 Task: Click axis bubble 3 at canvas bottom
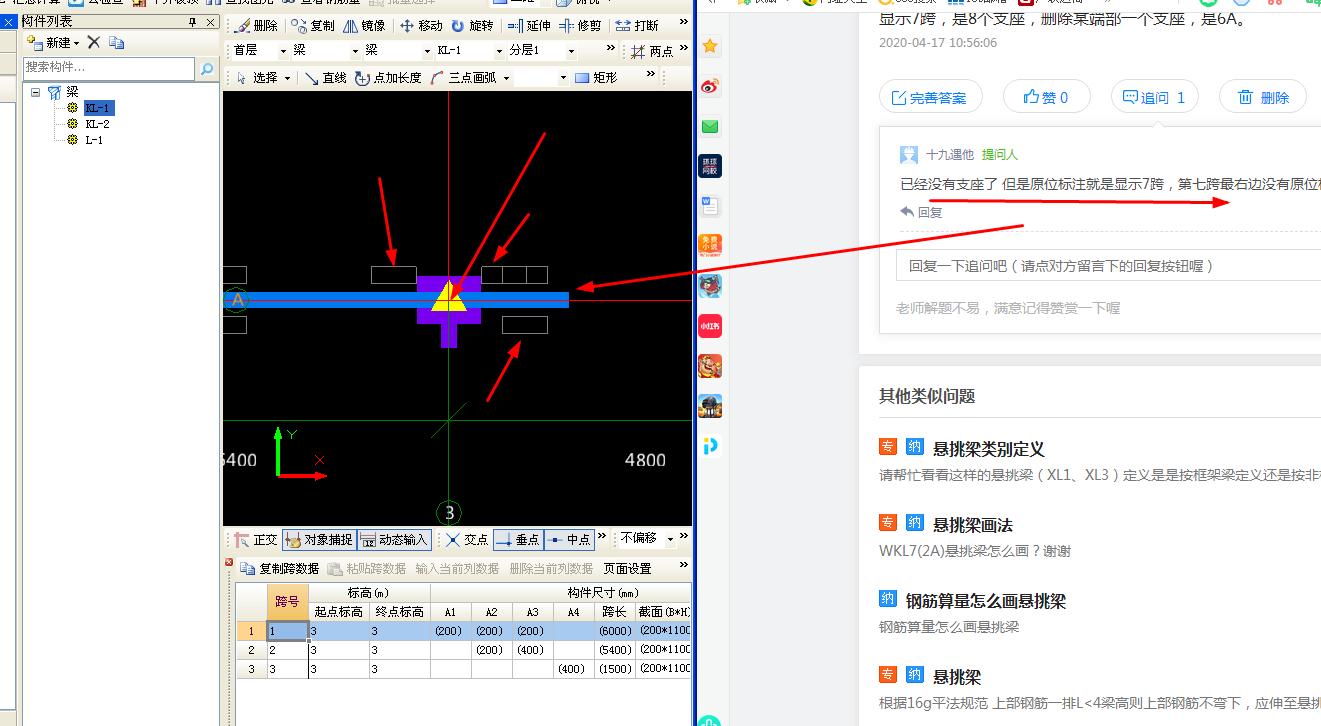pos(450,512)
